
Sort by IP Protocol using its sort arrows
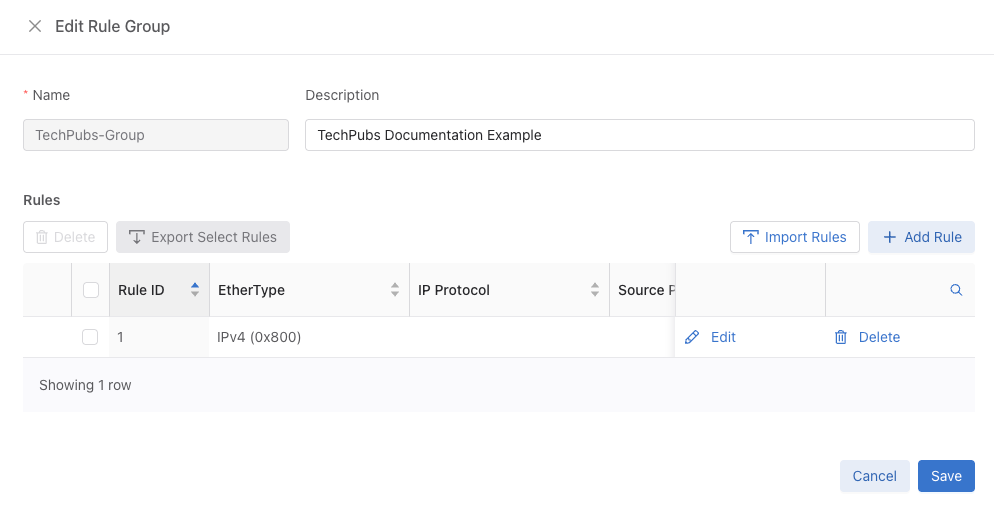[x=595, y=290]
